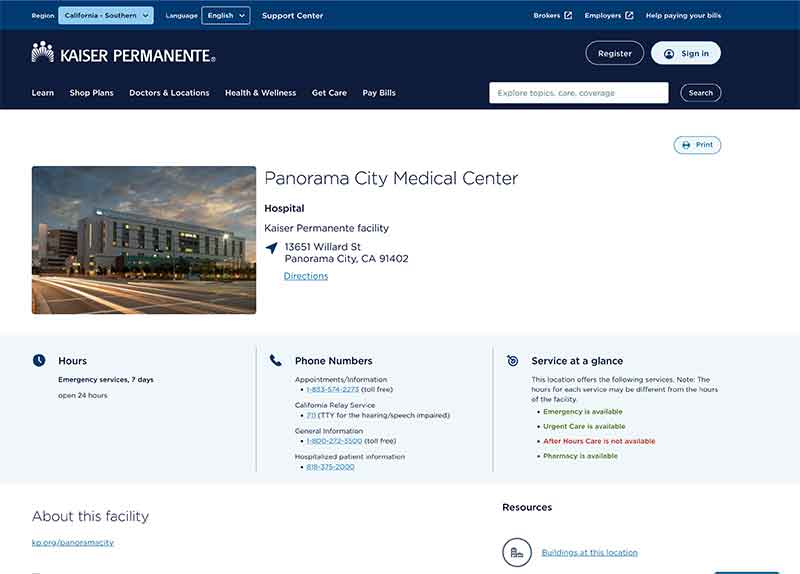Click the buildings icon under Resources
Image resolution: width=800 pixels, height=574 pixels.
517,552
